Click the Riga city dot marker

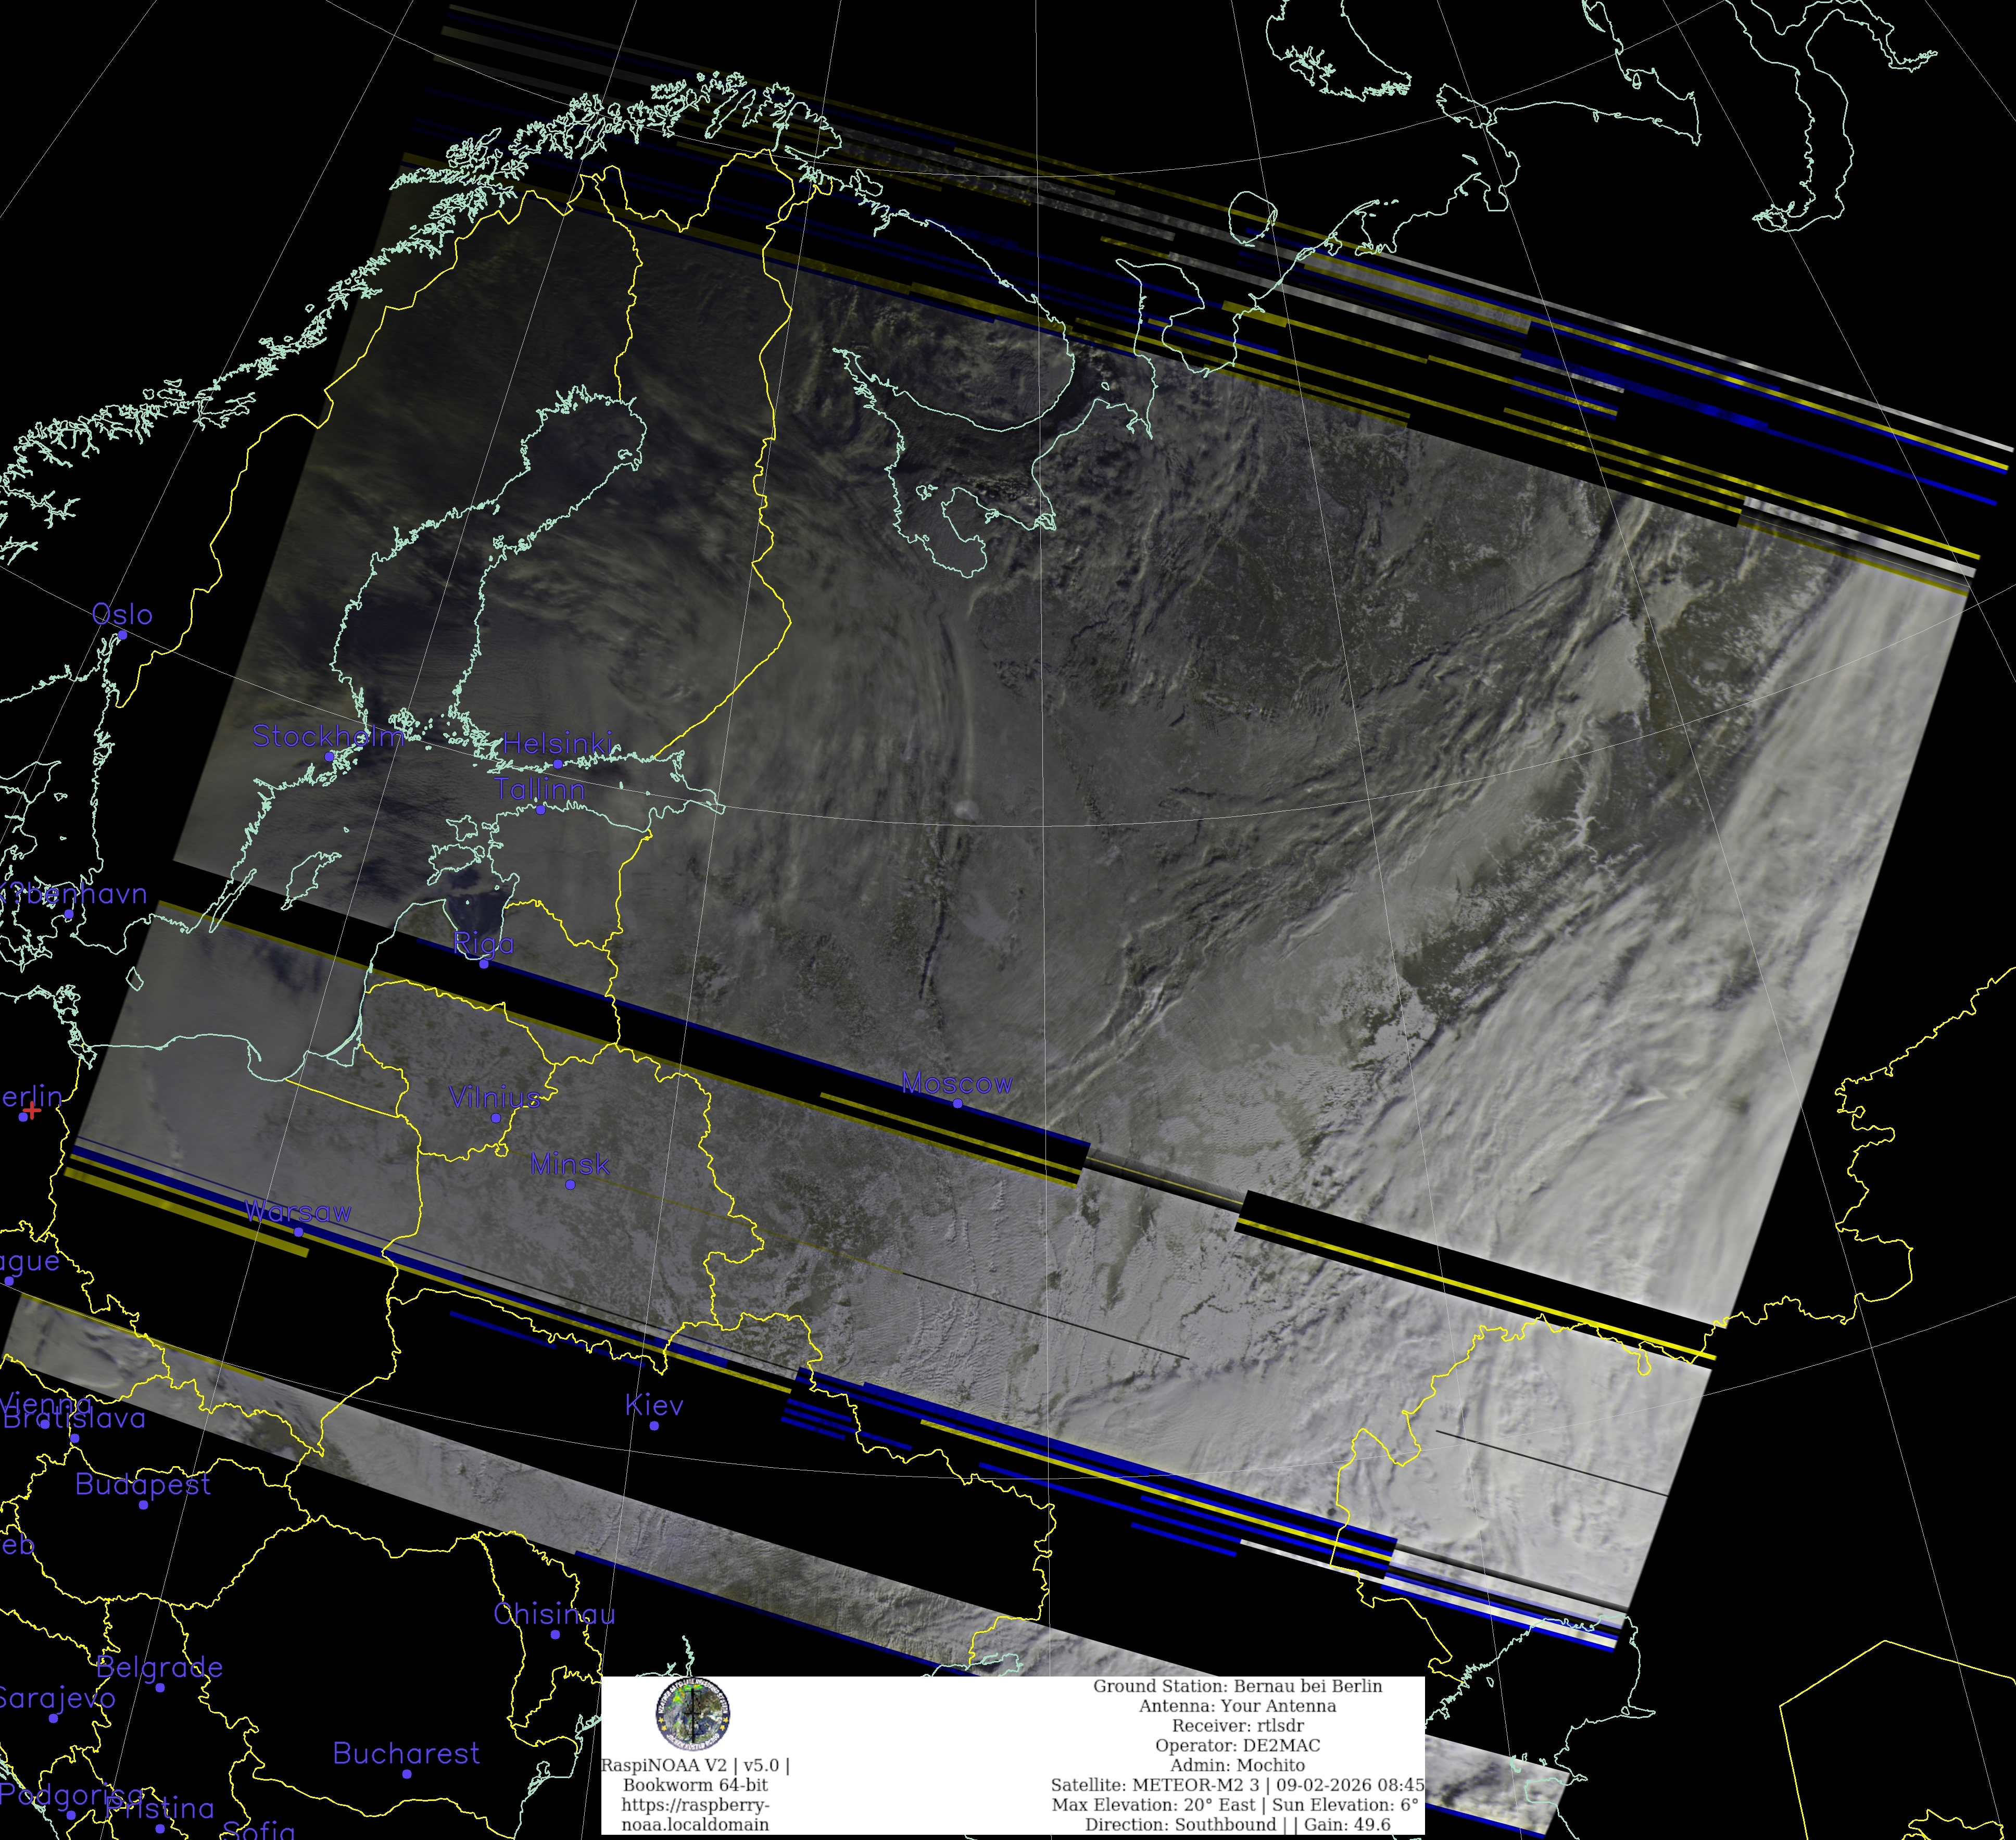click(x=484, y=964)
